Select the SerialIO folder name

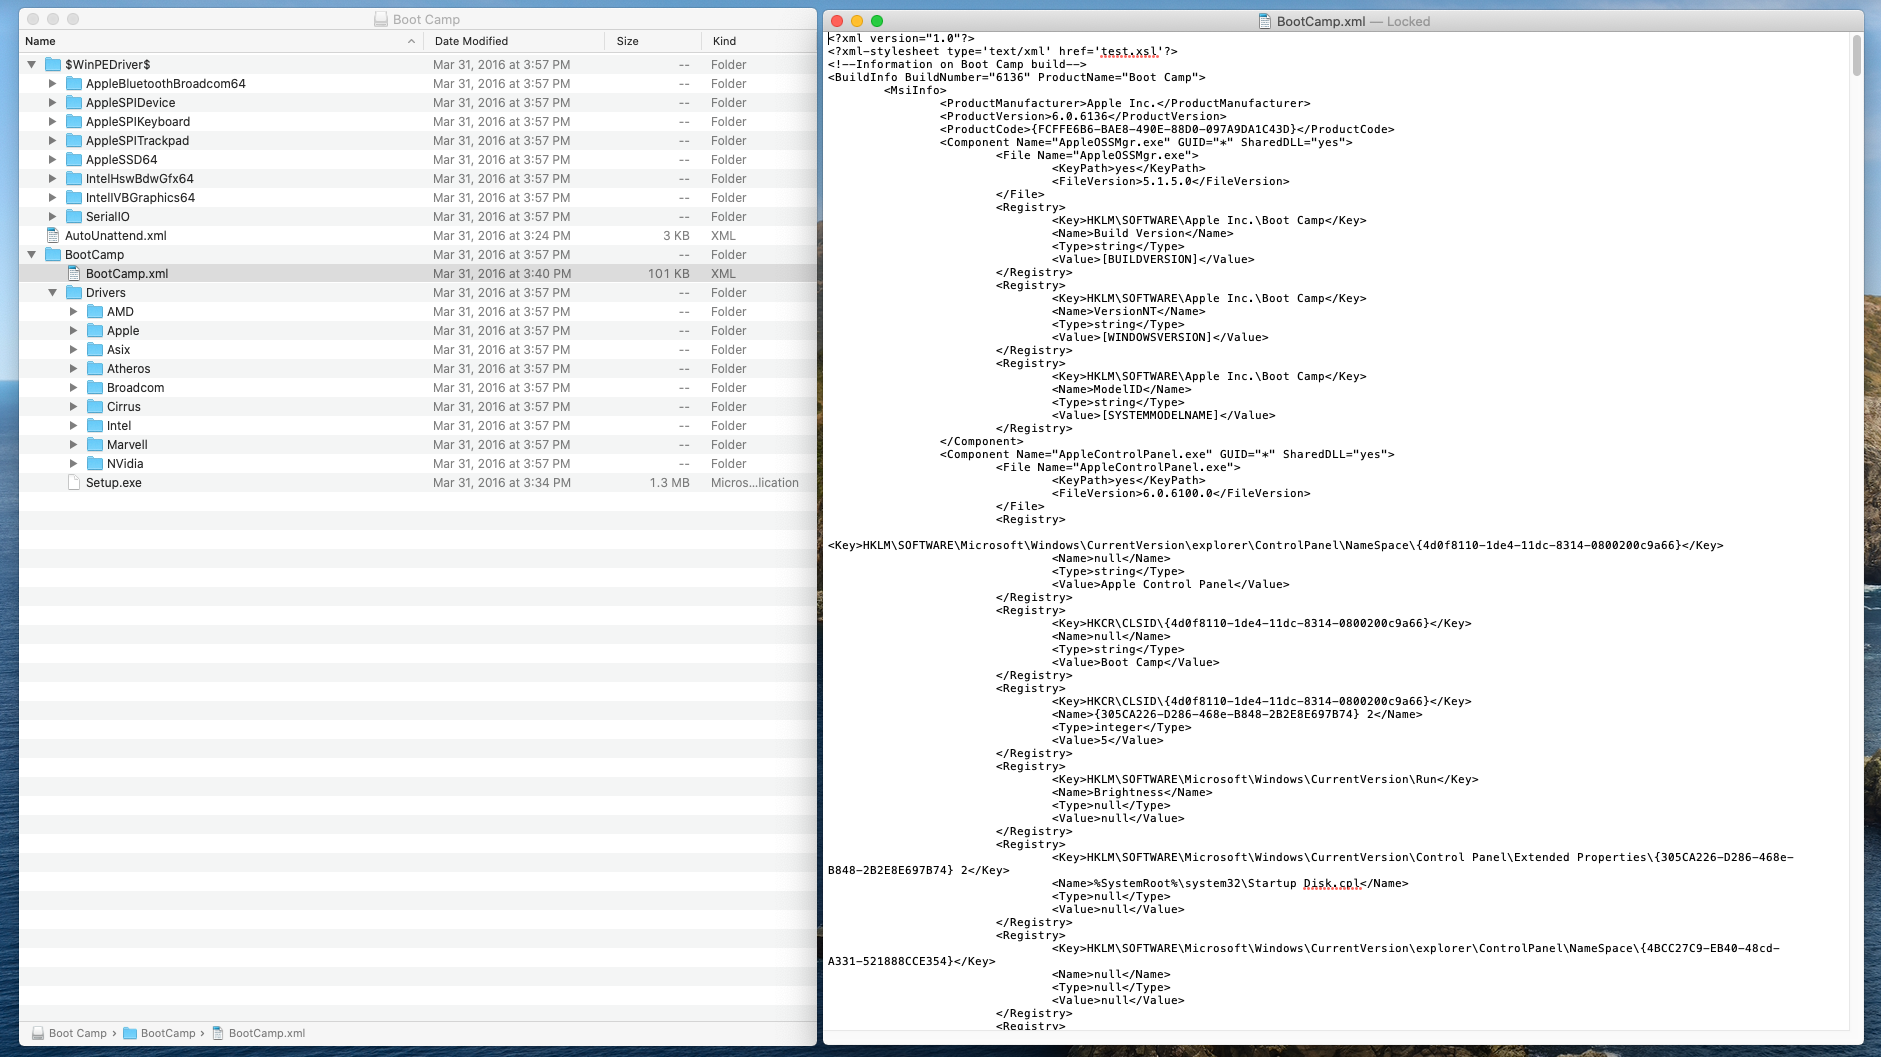click(x=108, y=217)
